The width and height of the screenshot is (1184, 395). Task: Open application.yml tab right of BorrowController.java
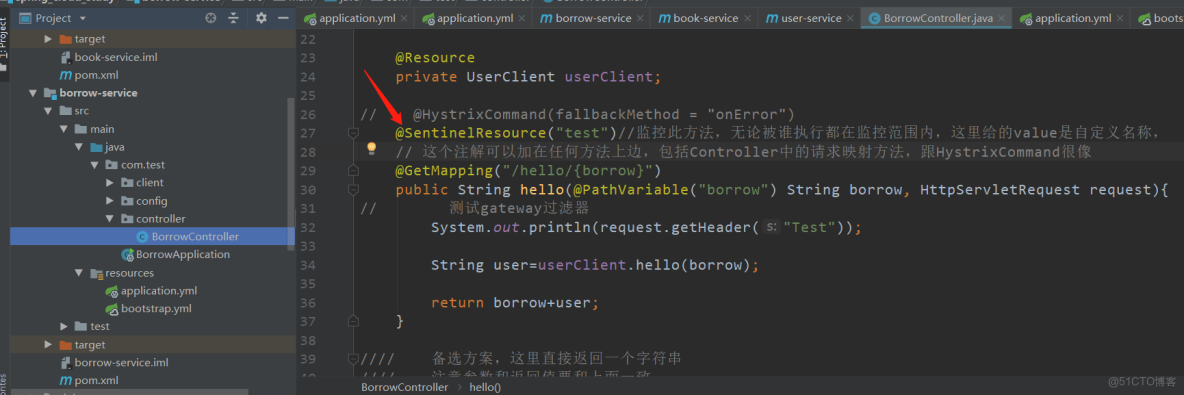pos(1071,18)
